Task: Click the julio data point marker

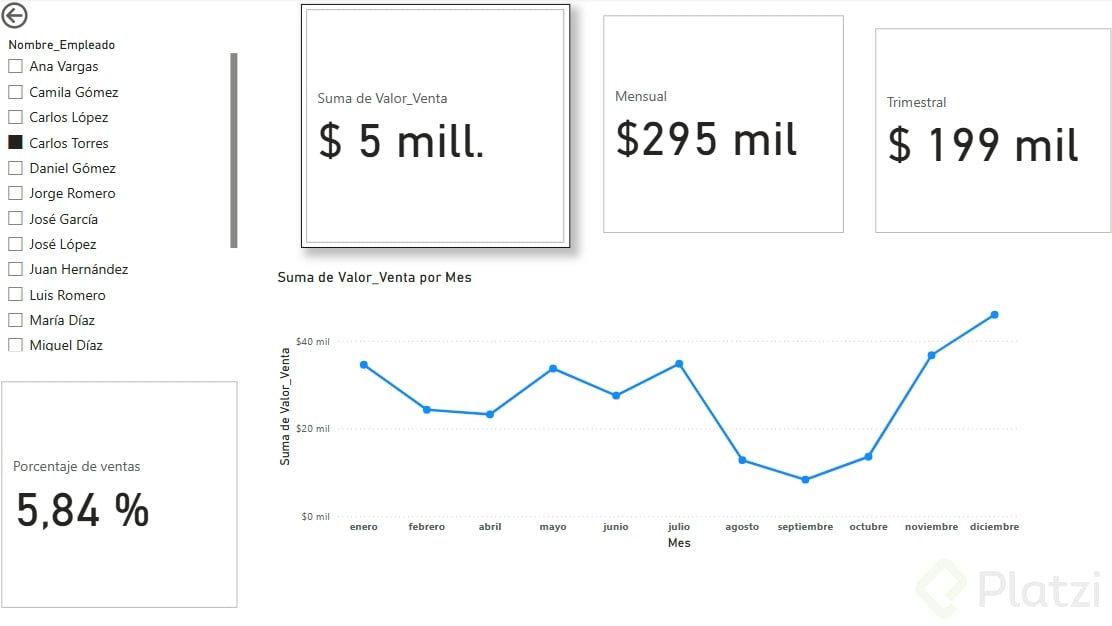Action: point(679,364)
